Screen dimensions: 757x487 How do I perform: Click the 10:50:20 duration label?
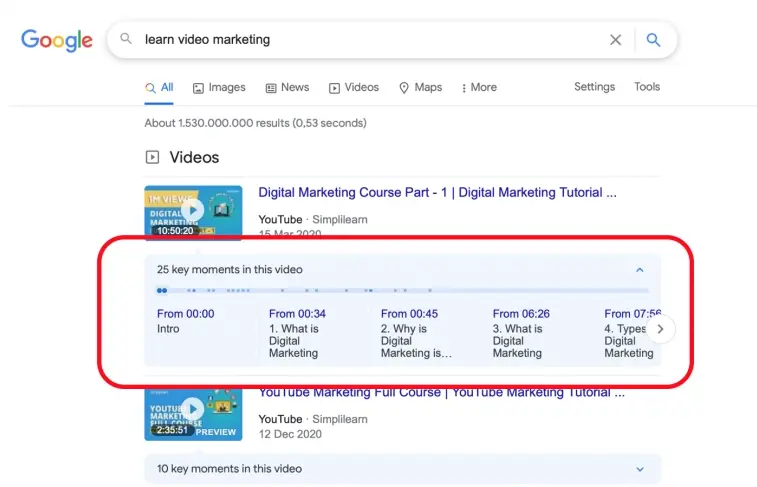click(175, 231)
